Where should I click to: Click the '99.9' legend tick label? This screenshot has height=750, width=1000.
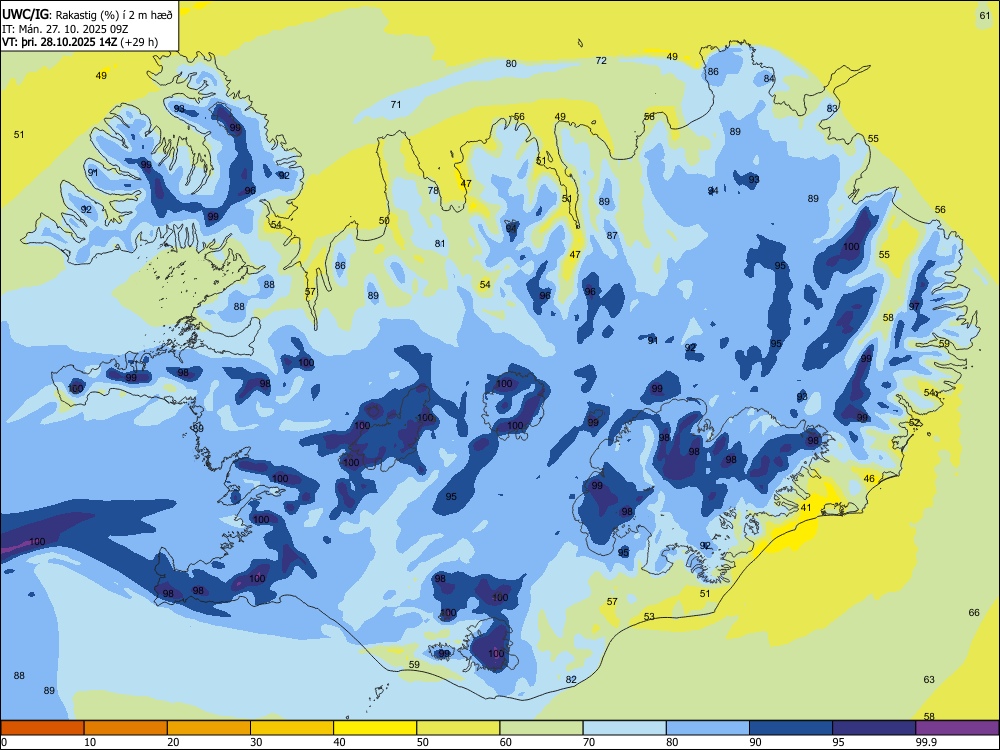click(926, 742)
